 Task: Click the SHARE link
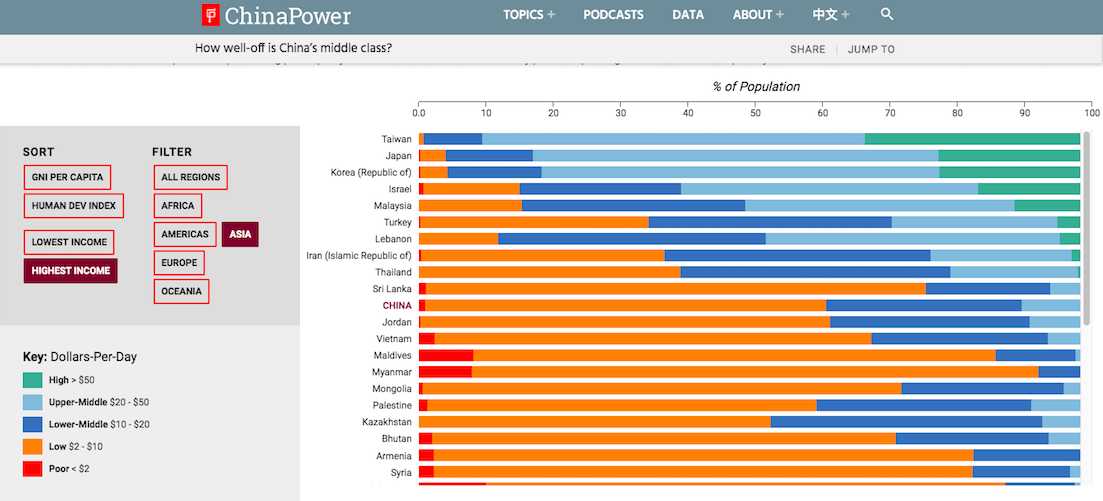point(808,49)
